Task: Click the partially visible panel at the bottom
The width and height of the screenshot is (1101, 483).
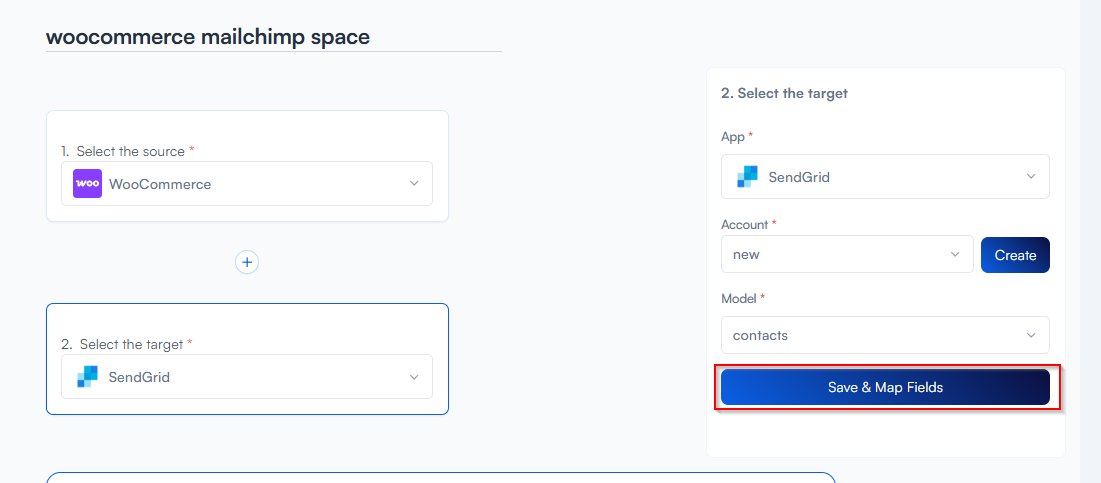Action: click(440, 477)
